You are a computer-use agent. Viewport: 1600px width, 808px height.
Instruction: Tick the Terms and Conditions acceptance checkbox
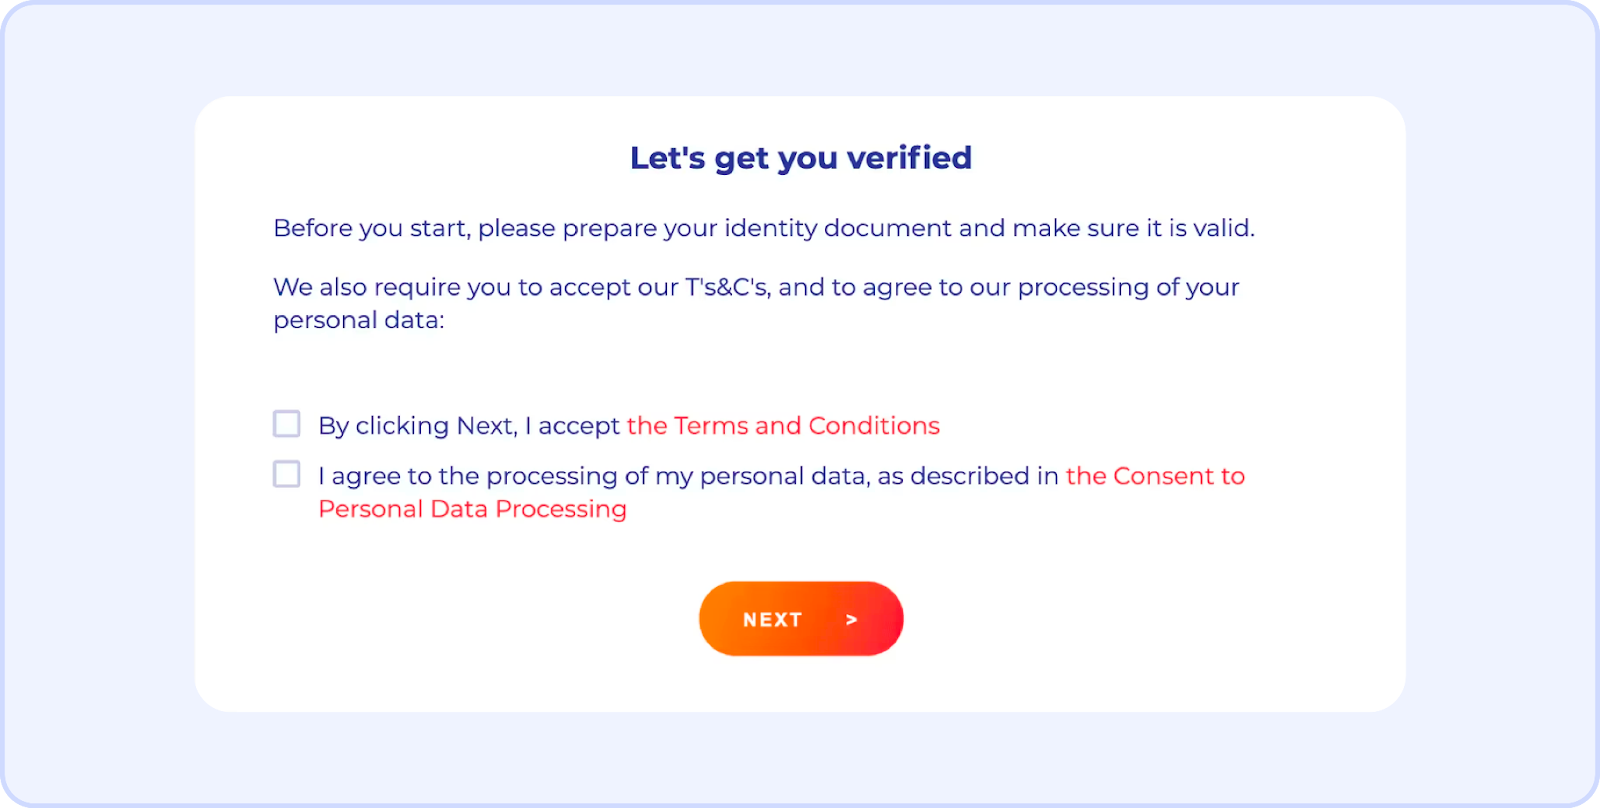(287, 424)
